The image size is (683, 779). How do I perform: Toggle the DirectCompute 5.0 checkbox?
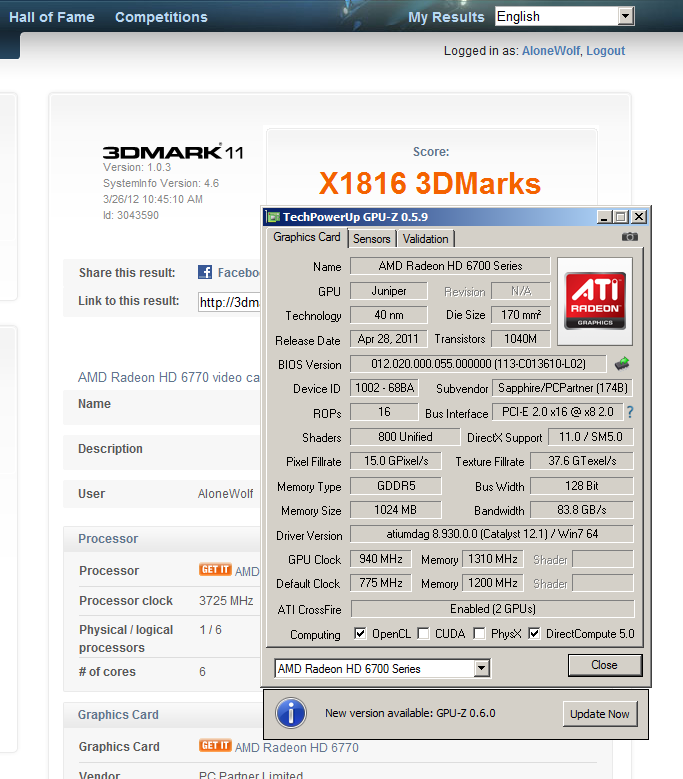pyautogui.click(x=534, y=633)
